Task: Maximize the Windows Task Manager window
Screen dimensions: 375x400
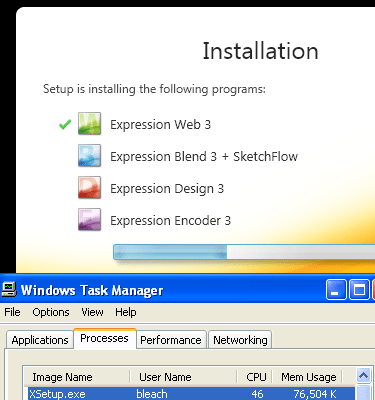Action: (x=359, y=290)
